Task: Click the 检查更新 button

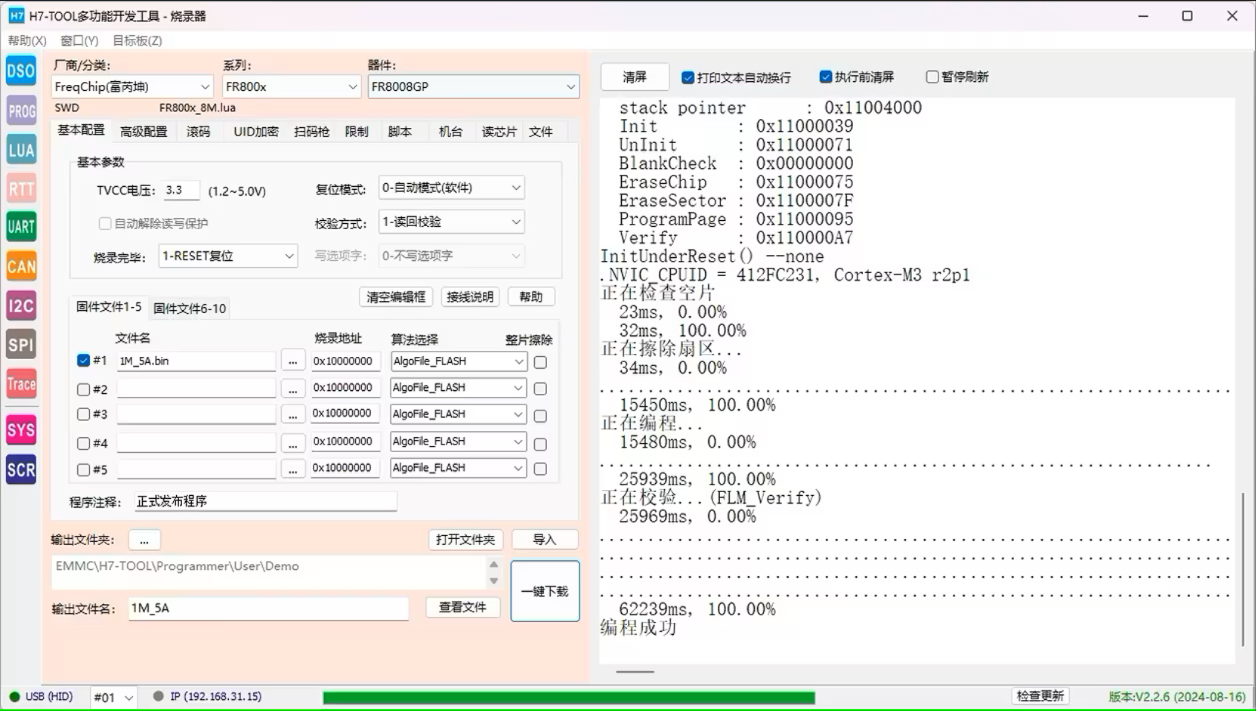Action: click(x=1040, y=696)
